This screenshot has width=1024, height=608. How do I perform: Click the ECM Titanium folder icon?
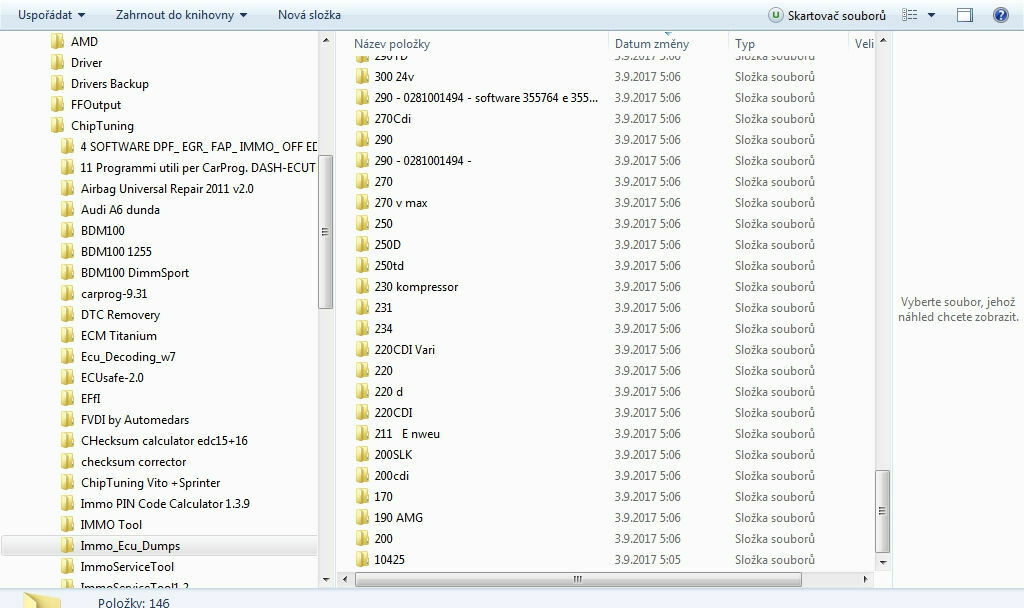[68, 336]
